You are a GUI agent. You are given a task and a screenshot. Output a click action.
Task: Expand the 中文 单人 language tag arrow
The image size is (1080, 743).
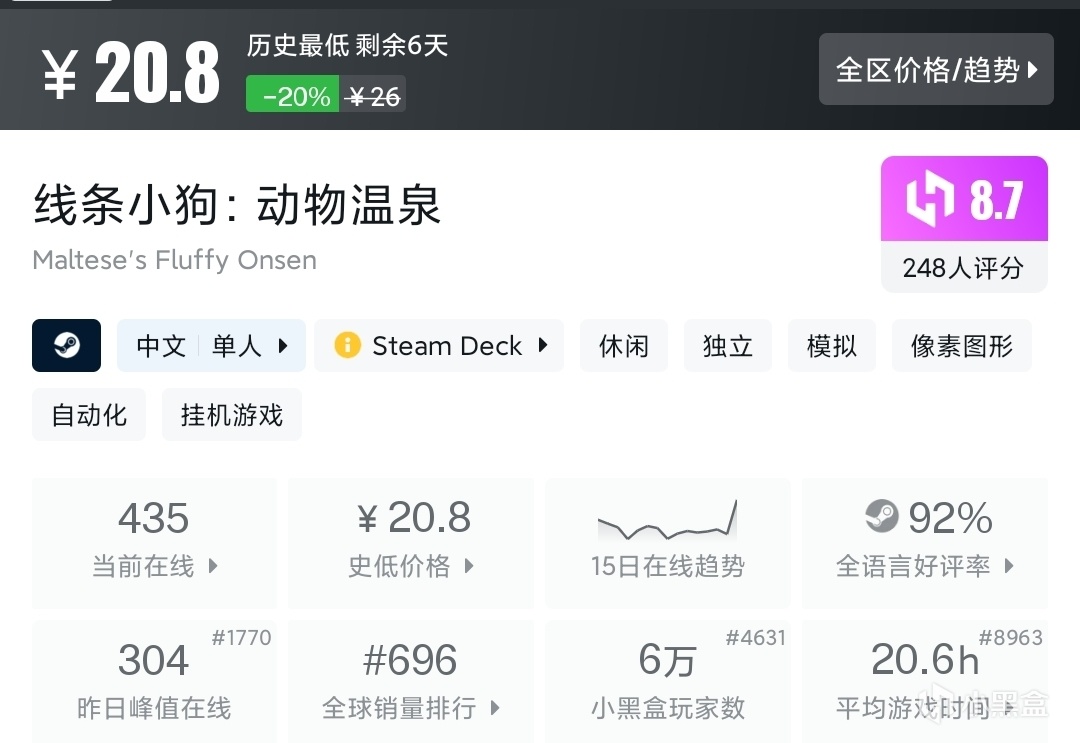tap(283, 346)
